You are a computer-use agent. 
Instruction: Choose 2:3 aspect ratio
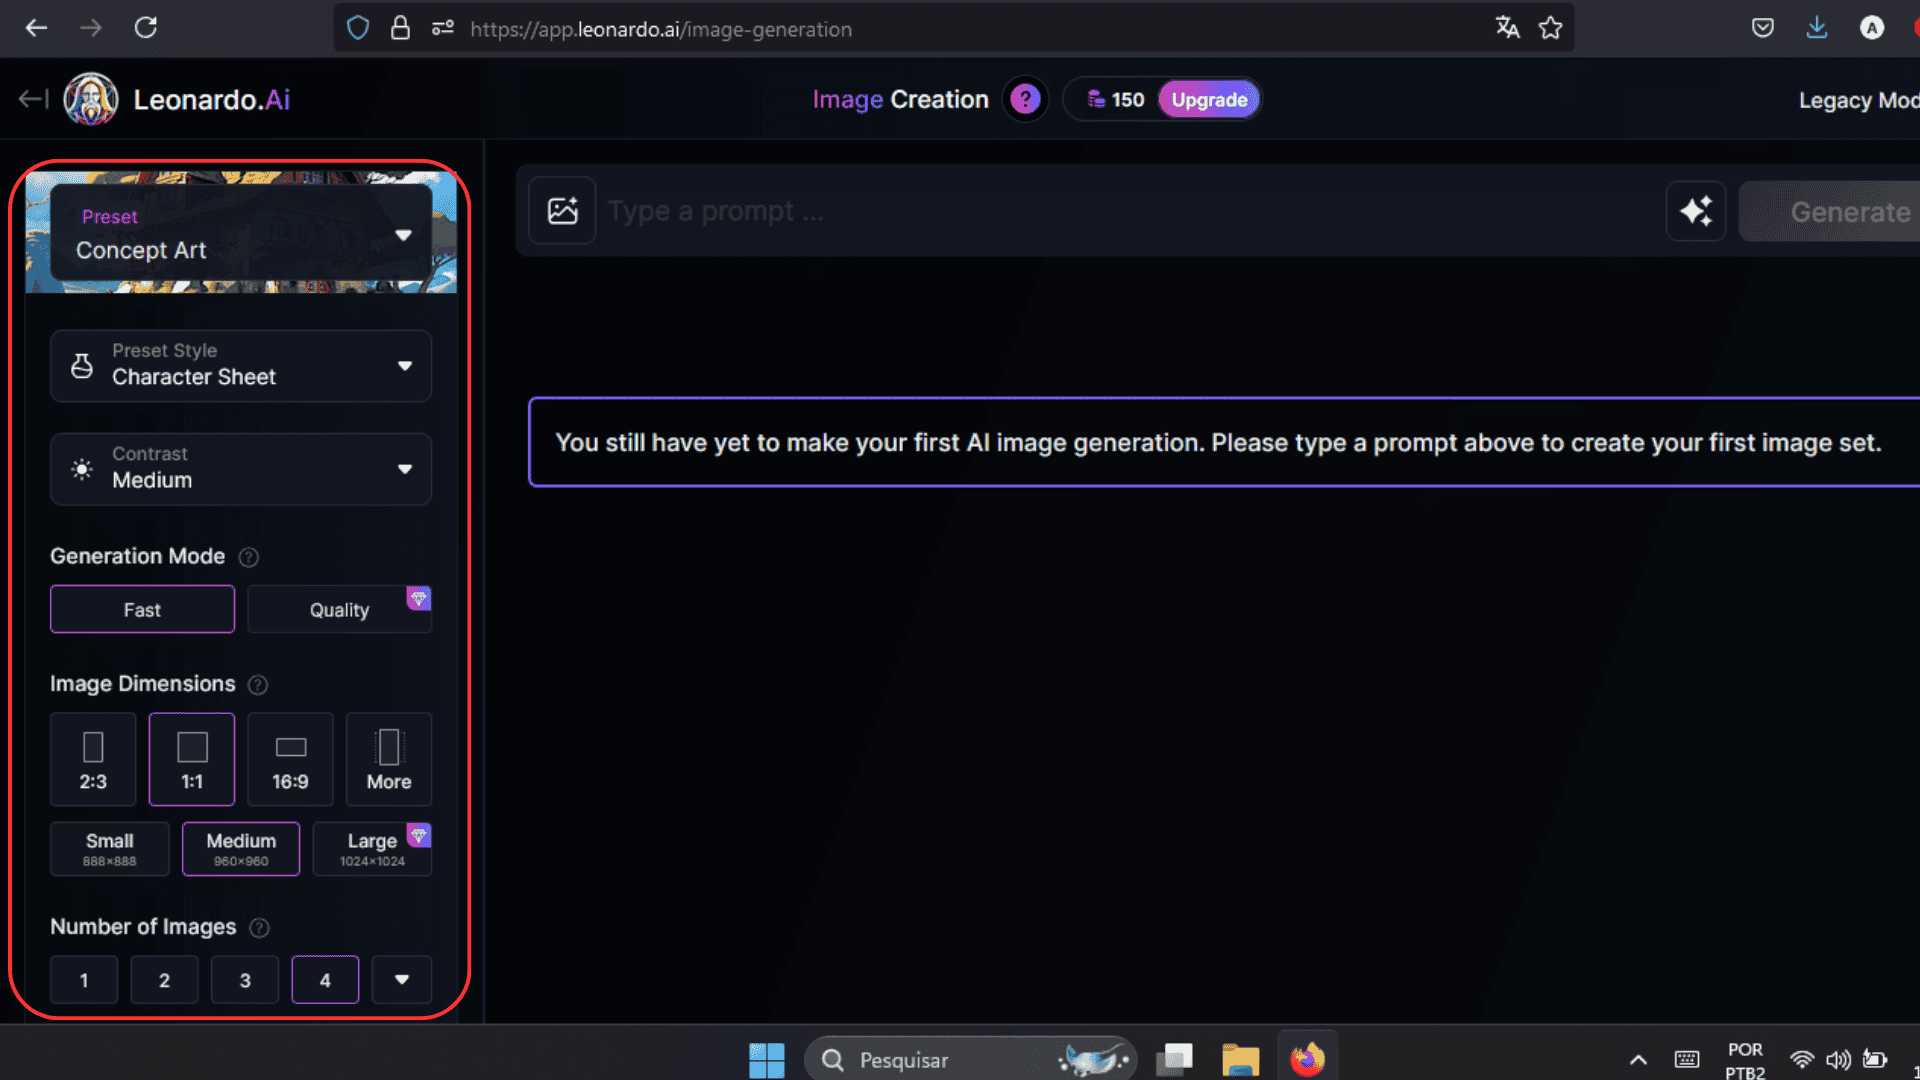tap(93, 759)
